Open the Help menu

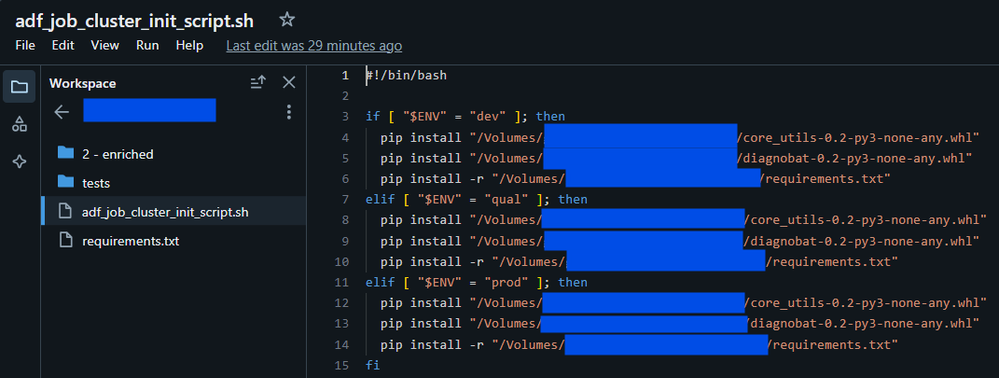click(189, 45)
